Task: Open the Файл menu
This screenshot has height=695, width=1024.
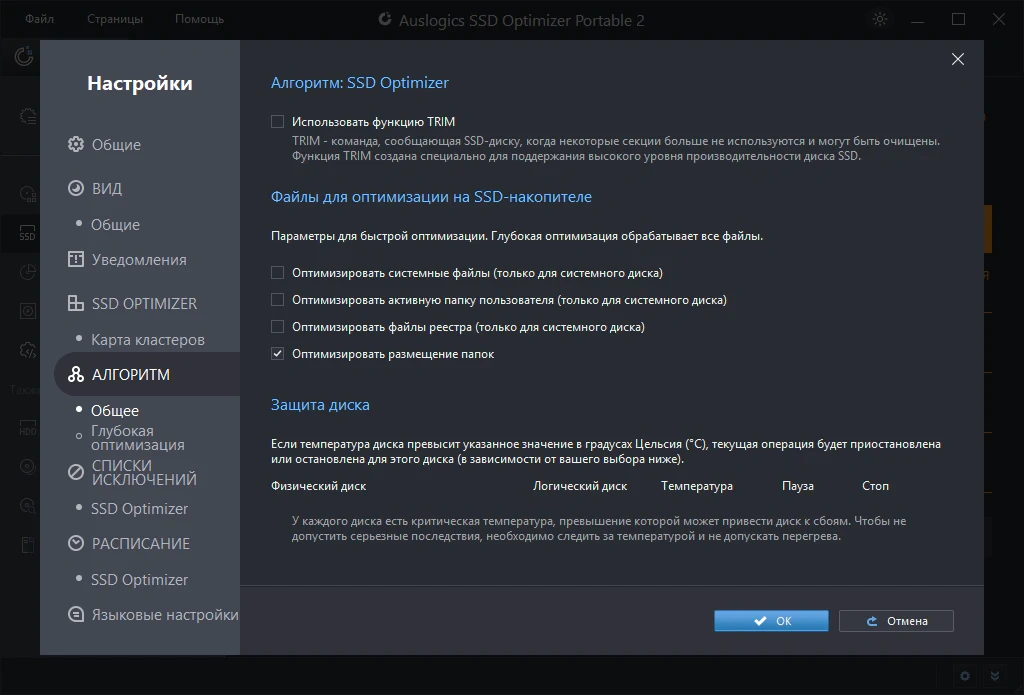Action: [39, 19]
